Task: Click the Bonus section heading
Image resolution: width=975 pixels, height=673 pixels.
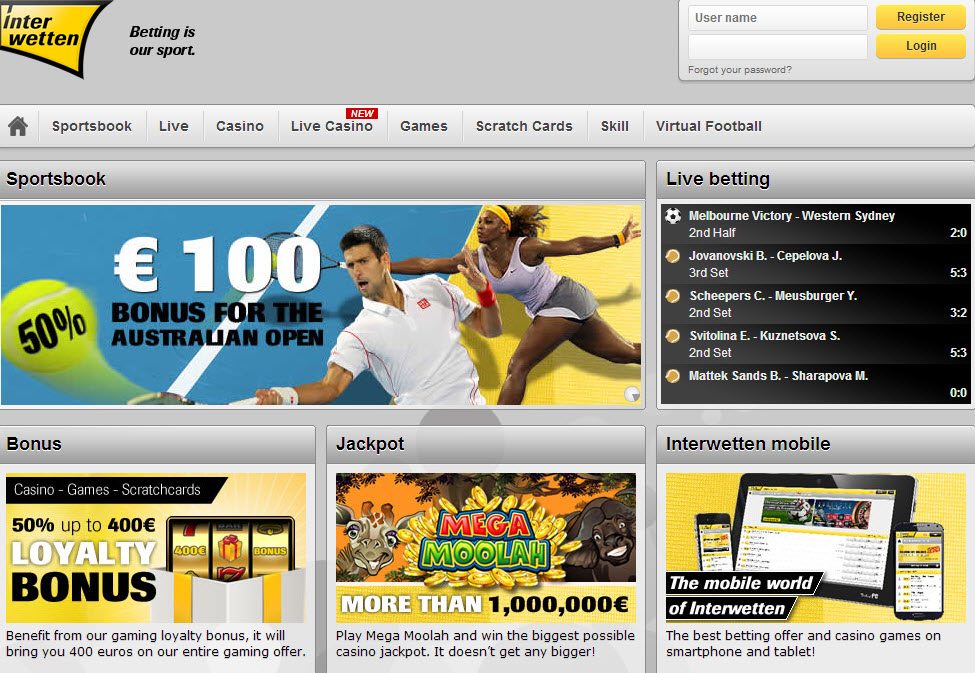Action: click(34, 444)
